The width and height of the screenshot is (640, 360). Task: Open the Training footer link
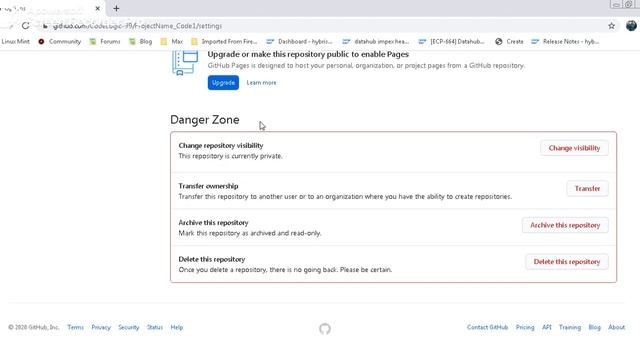tap(570, 327)
